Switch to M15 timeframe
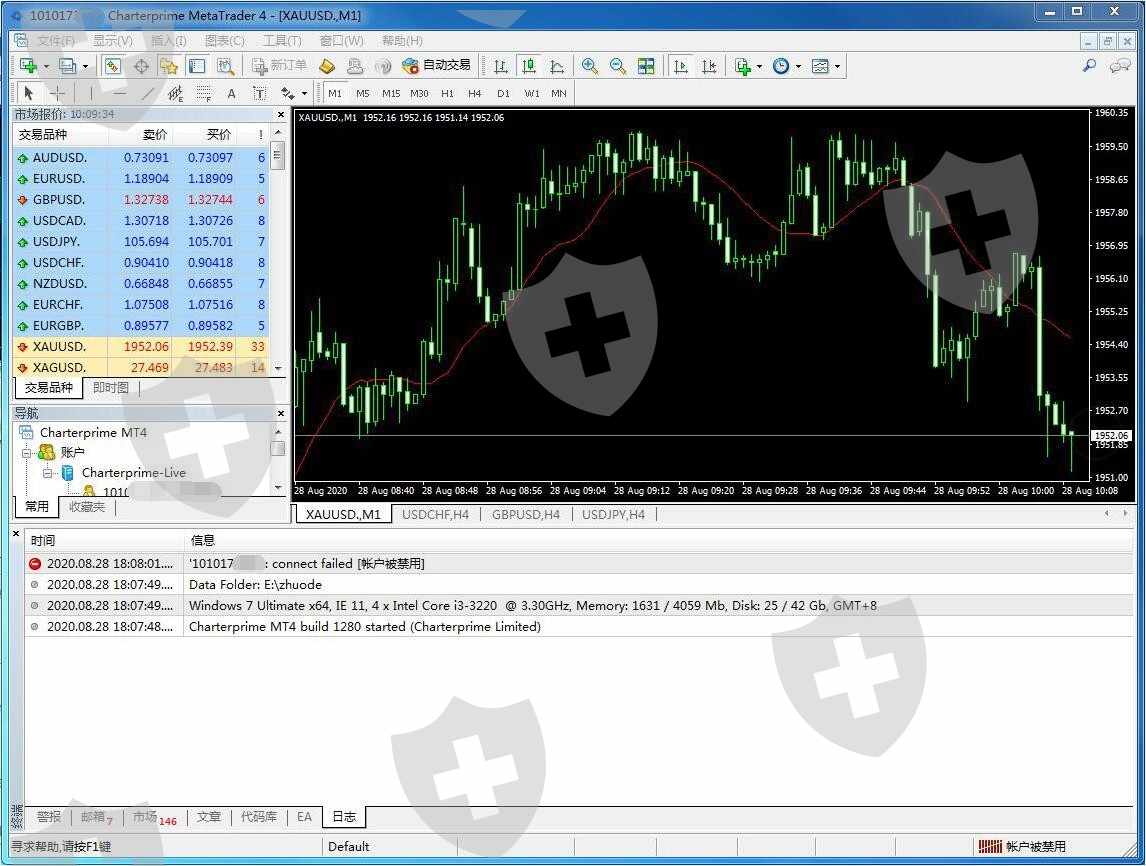Image resolution: width=1146 pixels, height=866 pixels. [x=391, y=94]
